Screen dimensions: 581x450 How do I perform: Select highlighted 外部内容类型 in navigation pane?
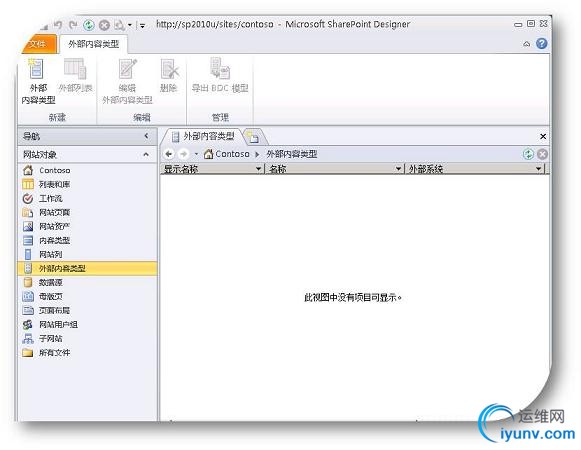click(x=87, y=268)
